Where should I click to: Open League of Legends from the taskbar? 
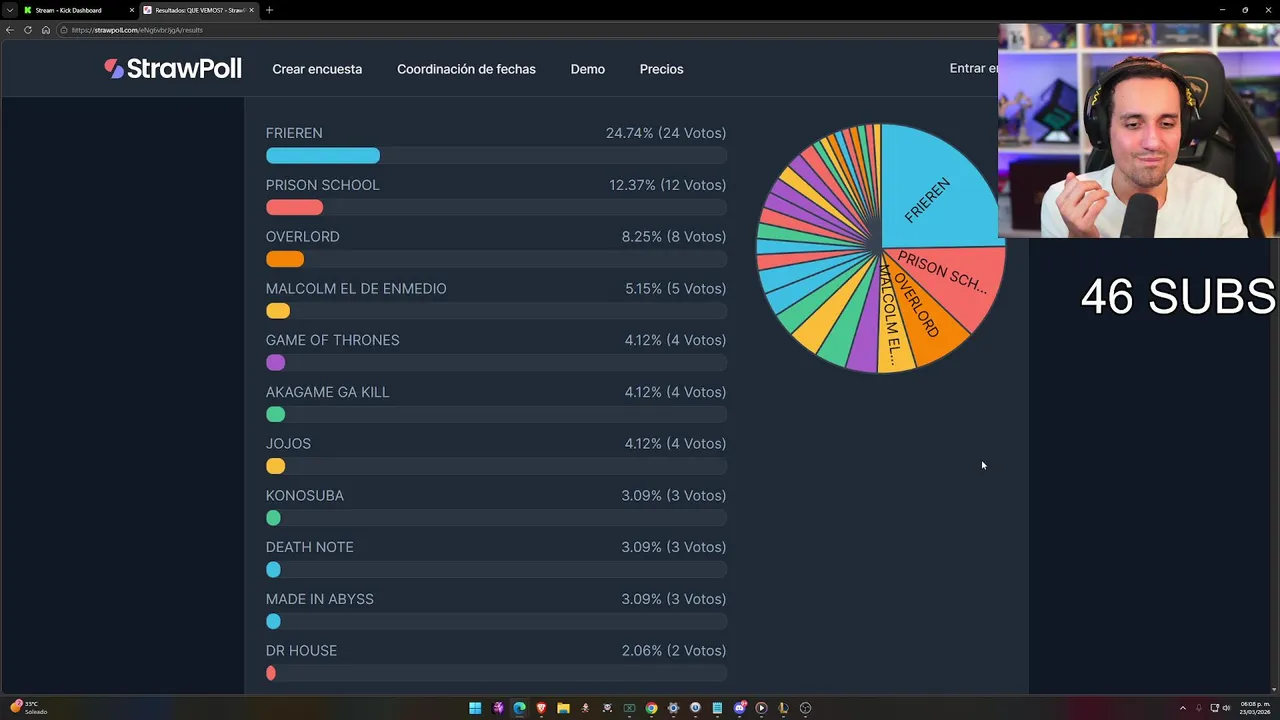point(783,708)
